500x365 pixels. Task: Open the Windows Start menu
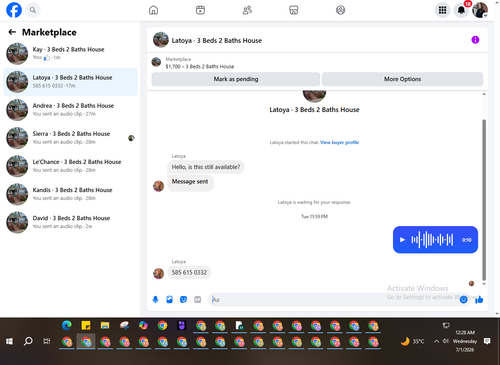click(x=9, y=341)
